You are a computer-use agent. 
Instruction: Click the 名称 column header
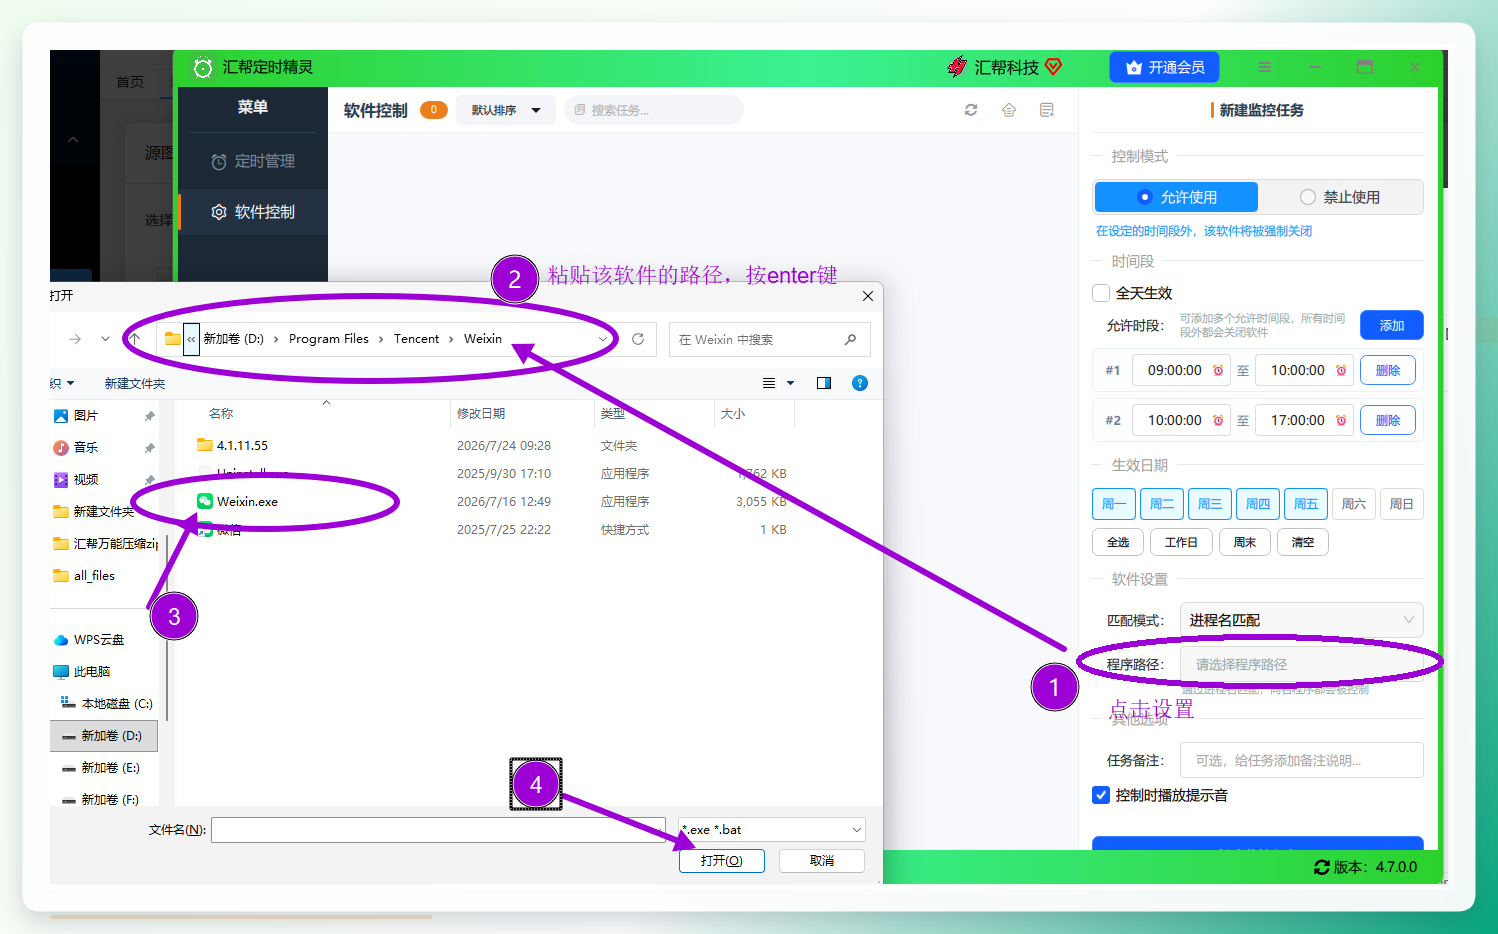[x=221, y=414]
